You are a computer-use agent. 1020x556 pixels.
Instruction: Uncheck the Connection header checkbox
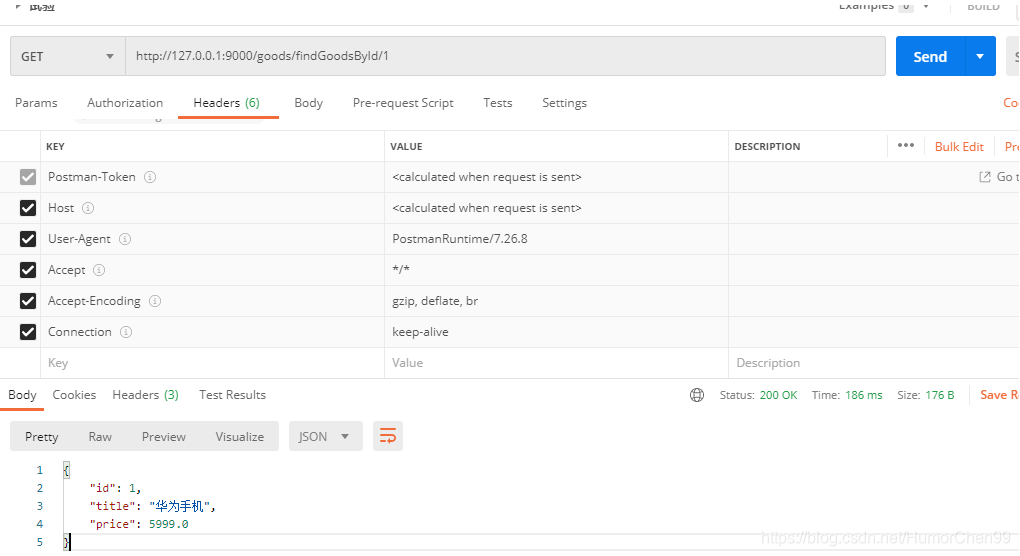tap(28, 332)
